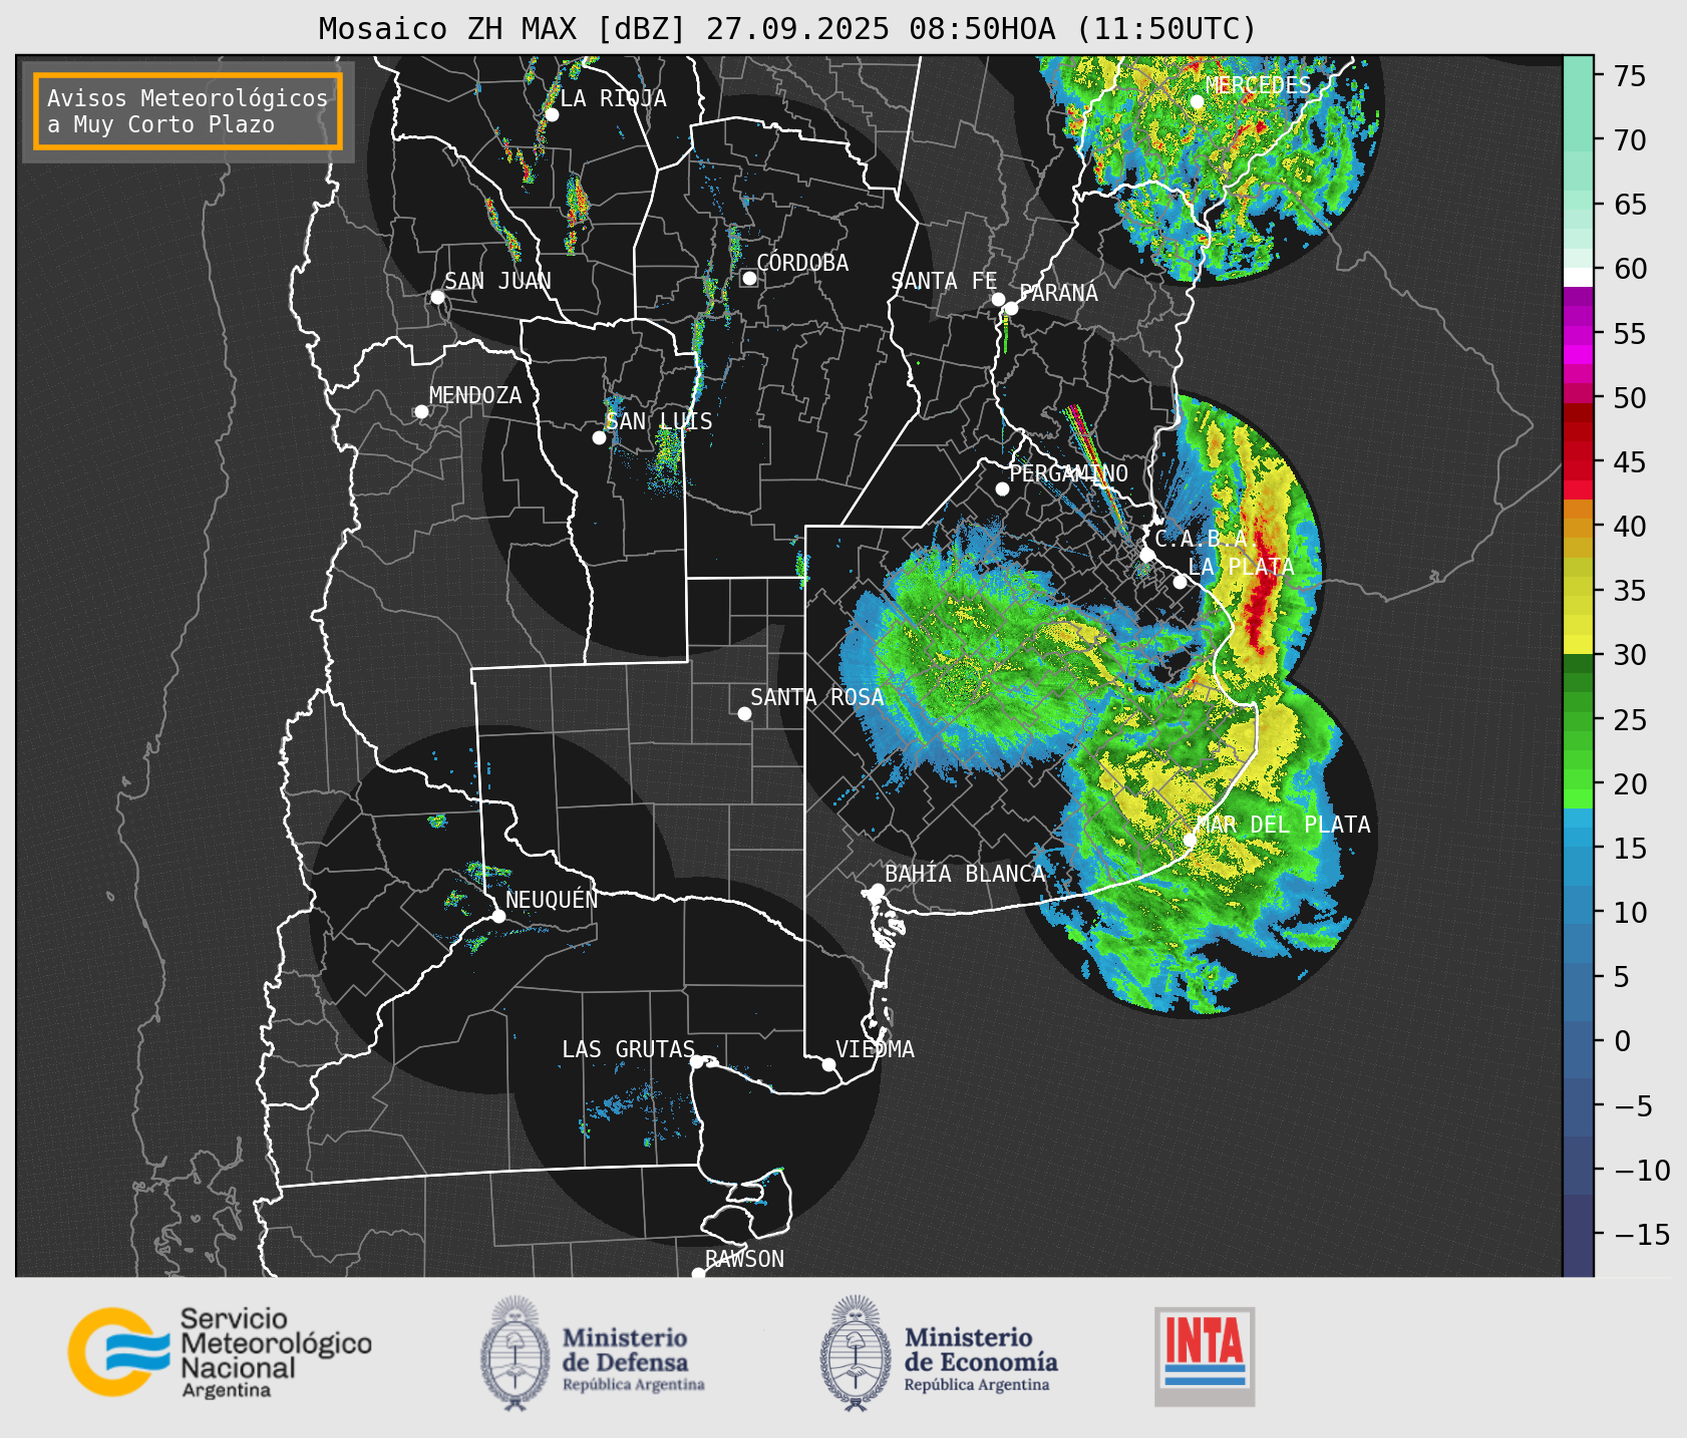Viewport: 1687px width, 1438px height.
Task: Click the Avisos Meteorológicos a Muy Corto Plazo box
Action: coord(188,111)
